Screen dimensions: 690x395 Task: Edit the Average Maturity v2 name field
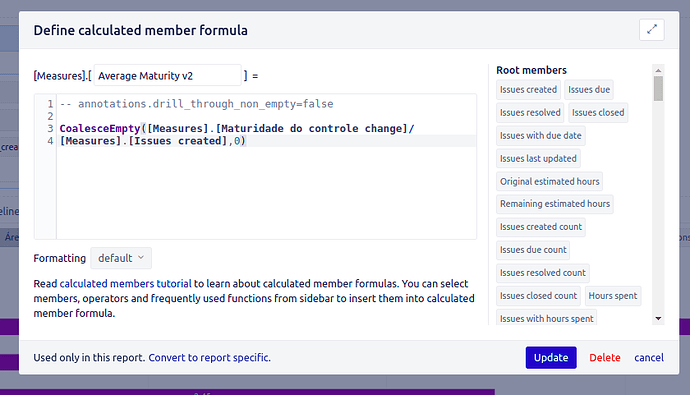168,76
